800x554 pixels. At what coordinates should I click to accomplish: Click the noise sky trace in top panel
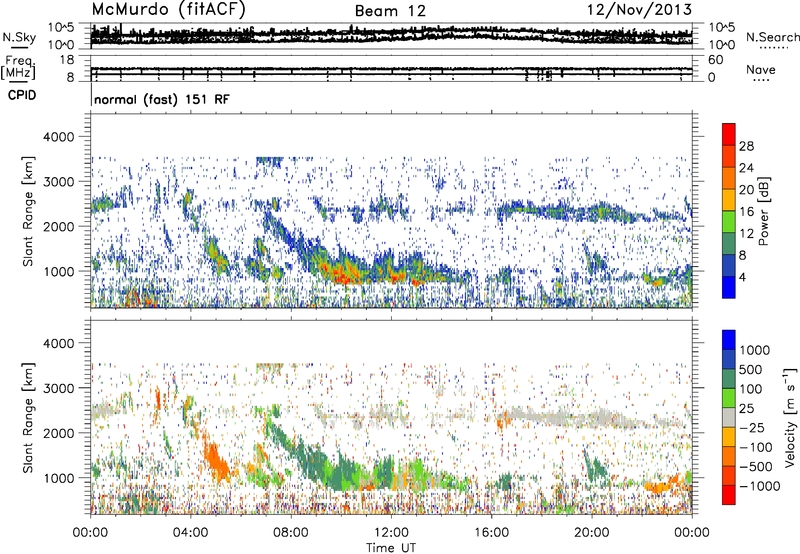(x=391, y=35)
